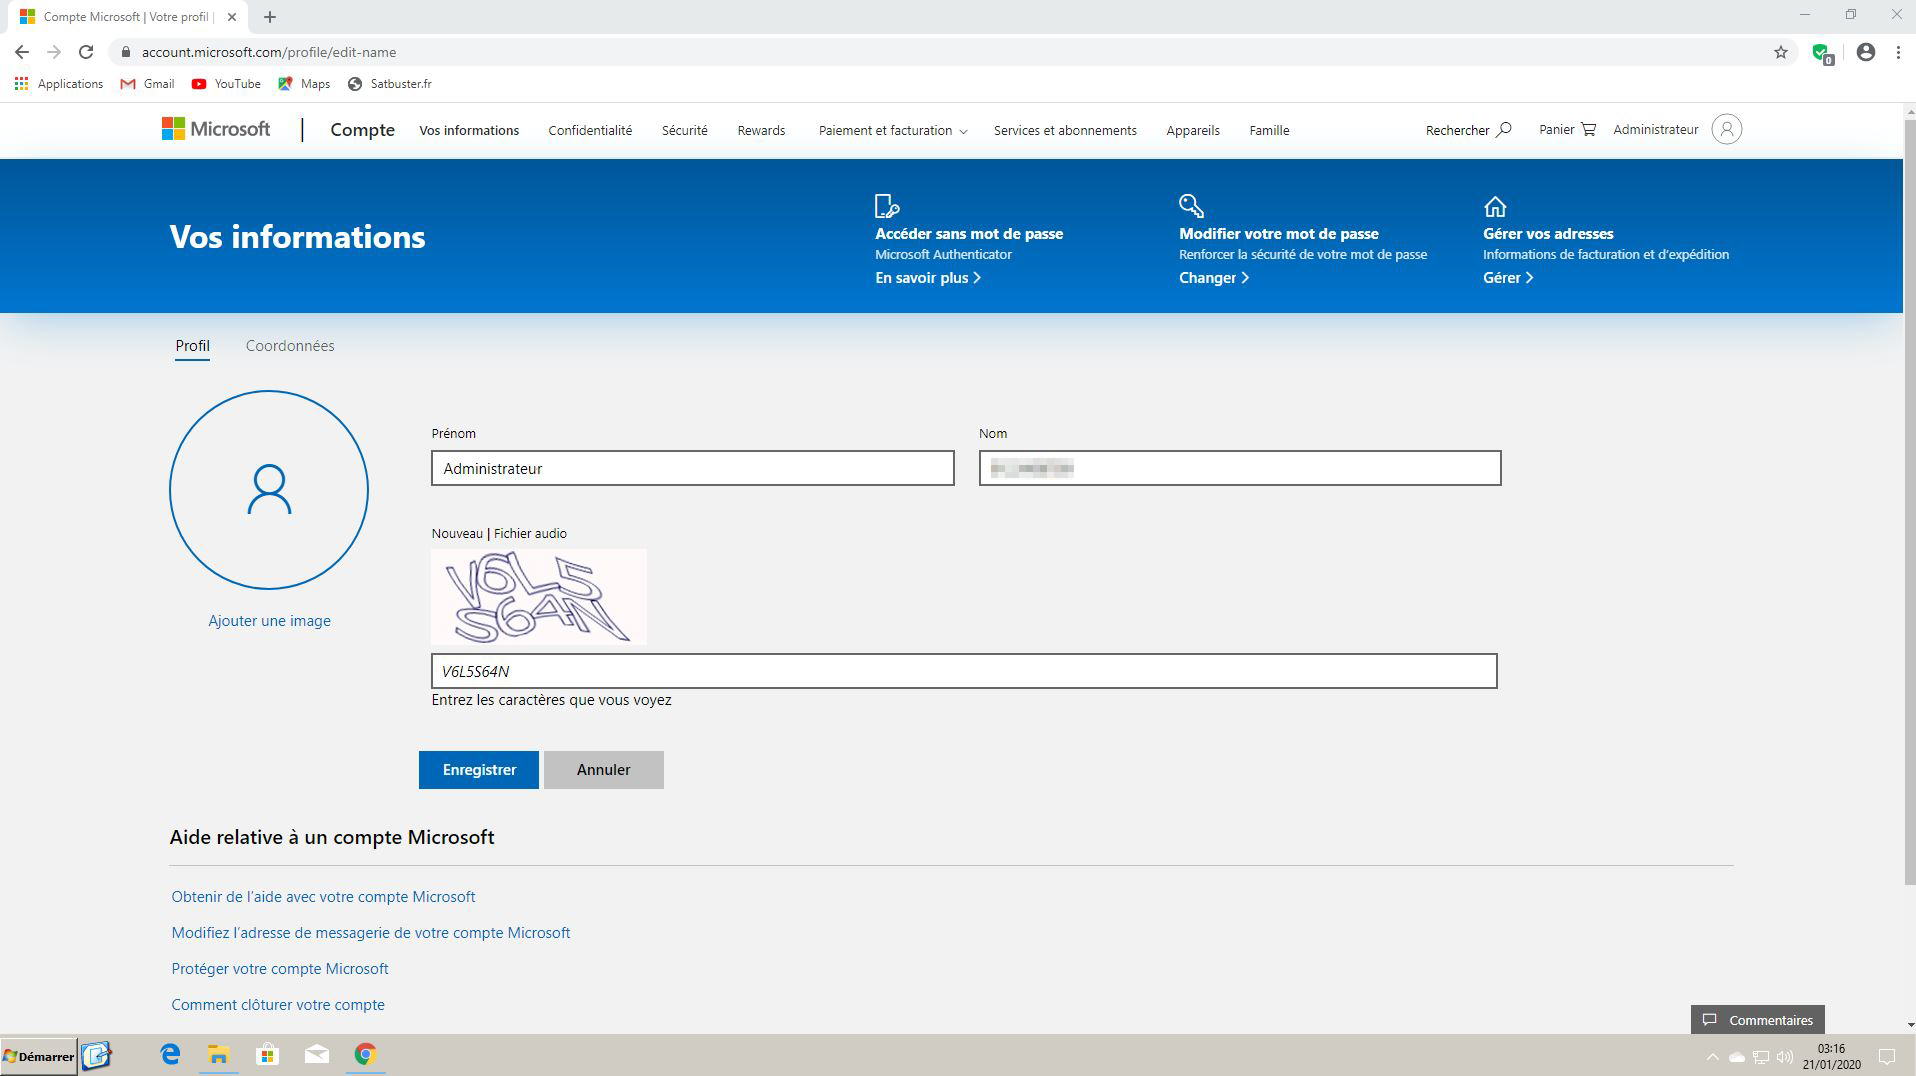Open Modifiez l'adresse de messagerie link
The height and width of the screenshot is (1076, 1916).
[371, 933]
